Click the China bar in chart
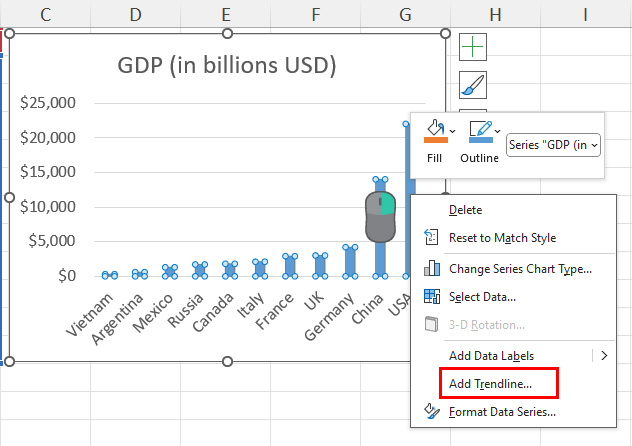 coord(380,228)
